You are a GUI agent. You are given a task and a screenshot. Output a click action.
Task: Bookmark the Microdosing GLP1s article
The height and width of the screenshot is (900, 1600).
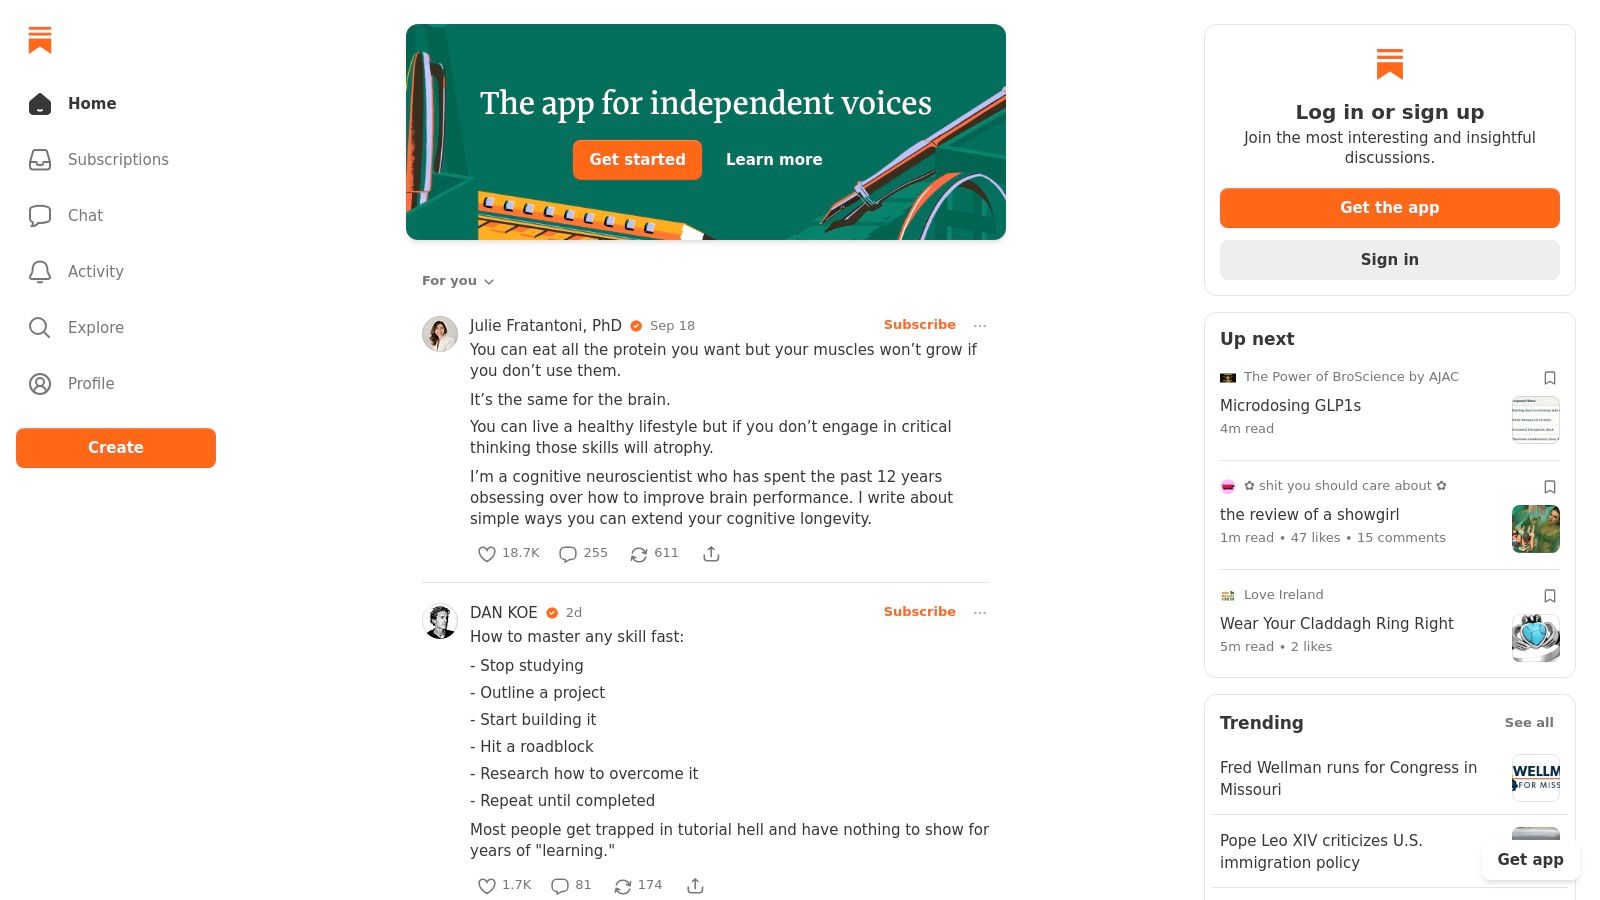(x=1550, y=378)
